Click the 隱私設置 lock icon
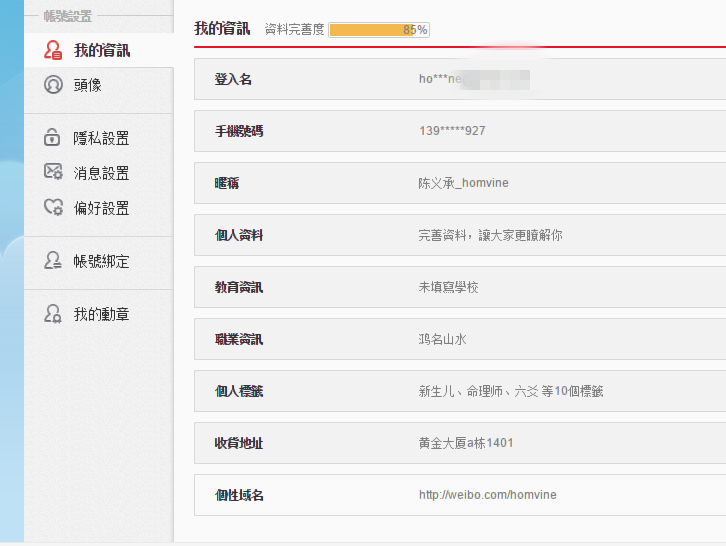 pyautogui.click(x=54, y=138)
